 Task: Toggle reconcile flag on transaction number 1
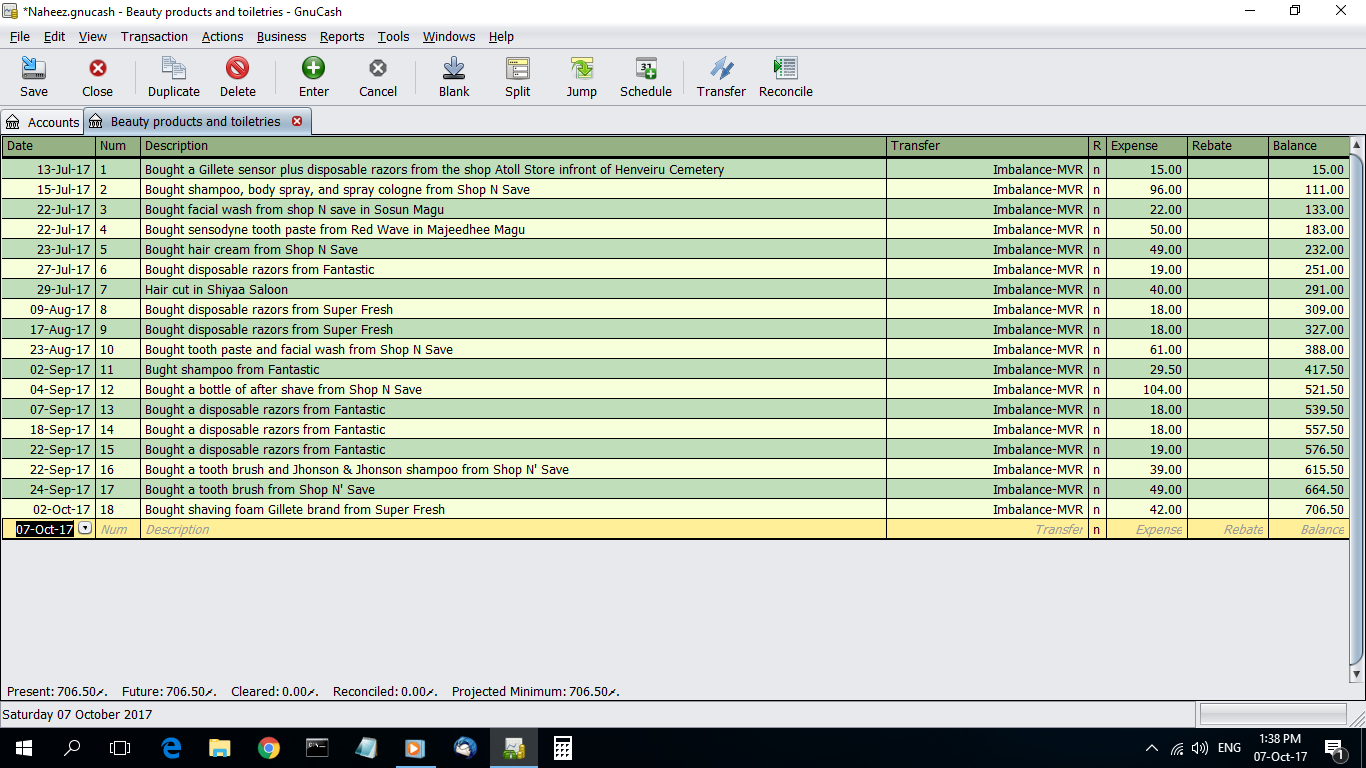(x=1097, y=169)
